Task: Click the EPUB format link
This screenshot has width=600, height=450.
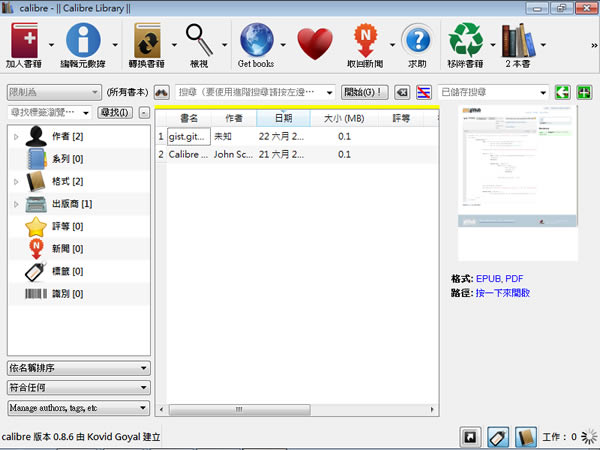Action: click(x=488, y=278)
